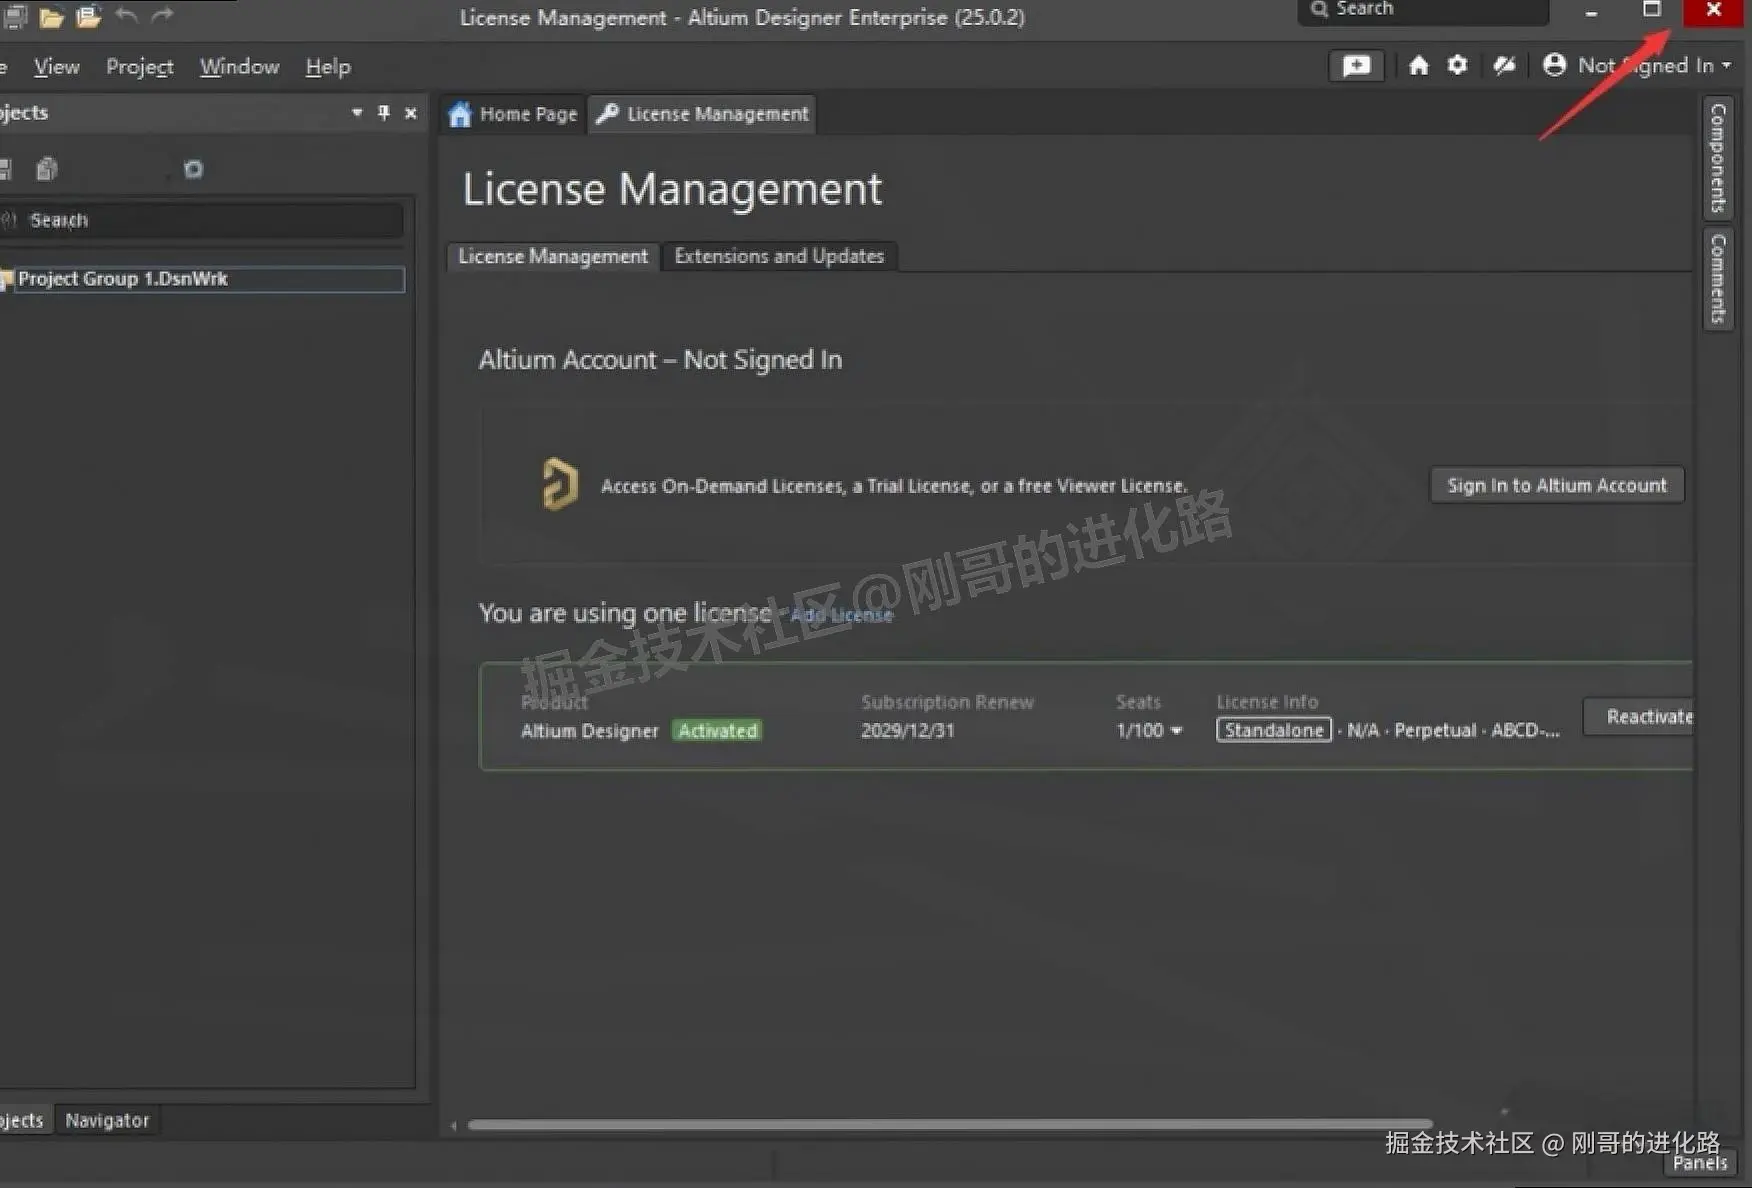
Task: Click the Open Document folder icon
Action: click(51, 17)
